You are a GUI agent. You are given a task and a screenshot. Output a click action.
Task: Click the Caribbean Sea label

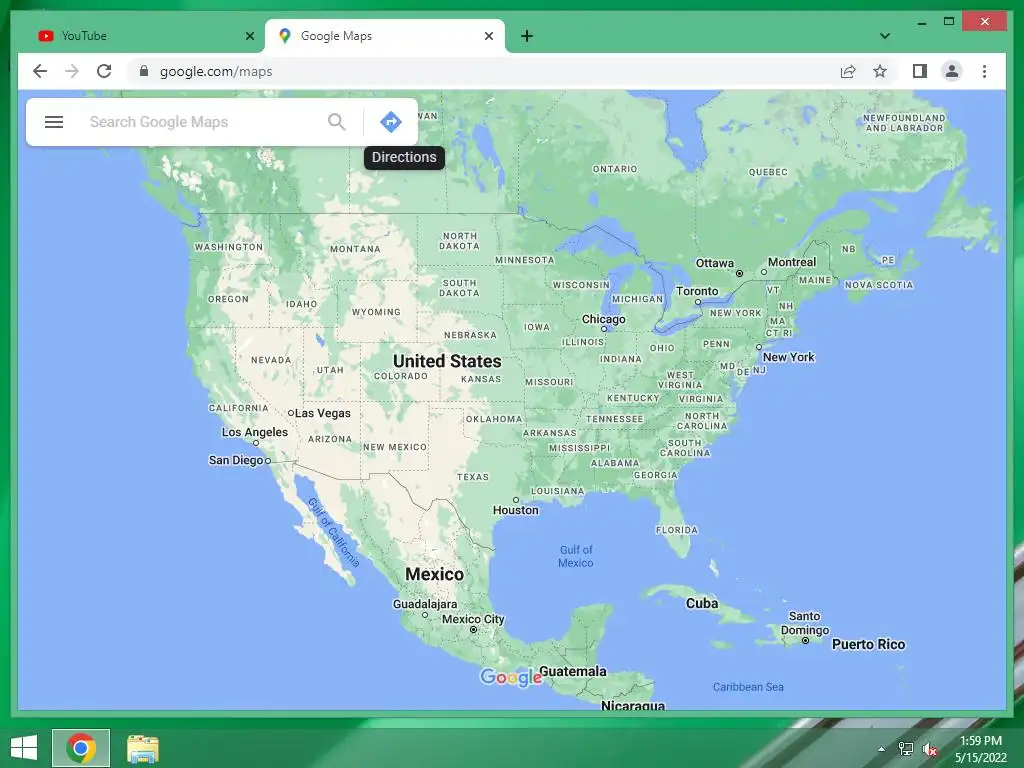point(748,687)
